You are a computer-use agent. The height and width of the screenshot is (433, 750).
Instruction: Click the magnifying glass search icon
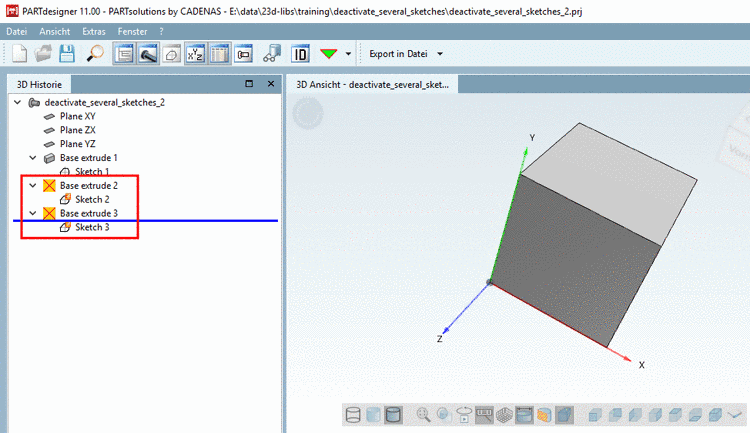tap(95, 54)
